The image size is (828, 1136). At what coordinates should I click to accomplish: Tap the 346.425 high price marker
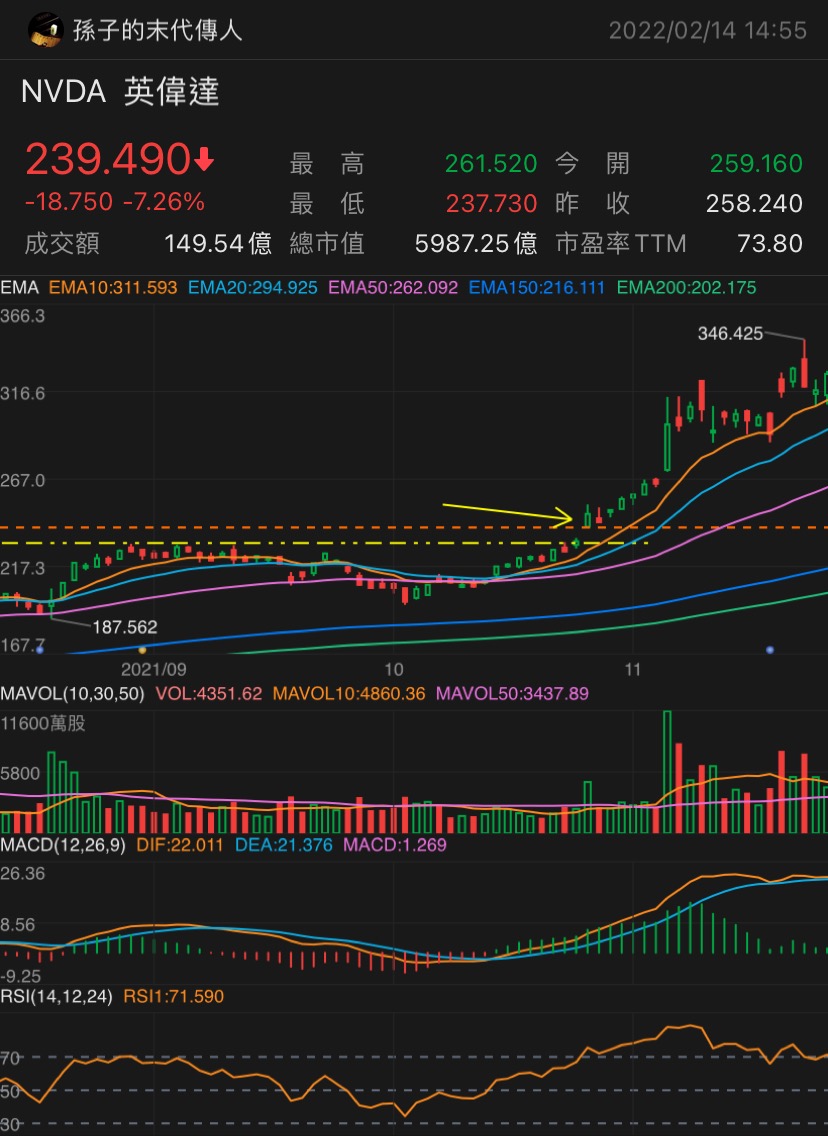729,333
